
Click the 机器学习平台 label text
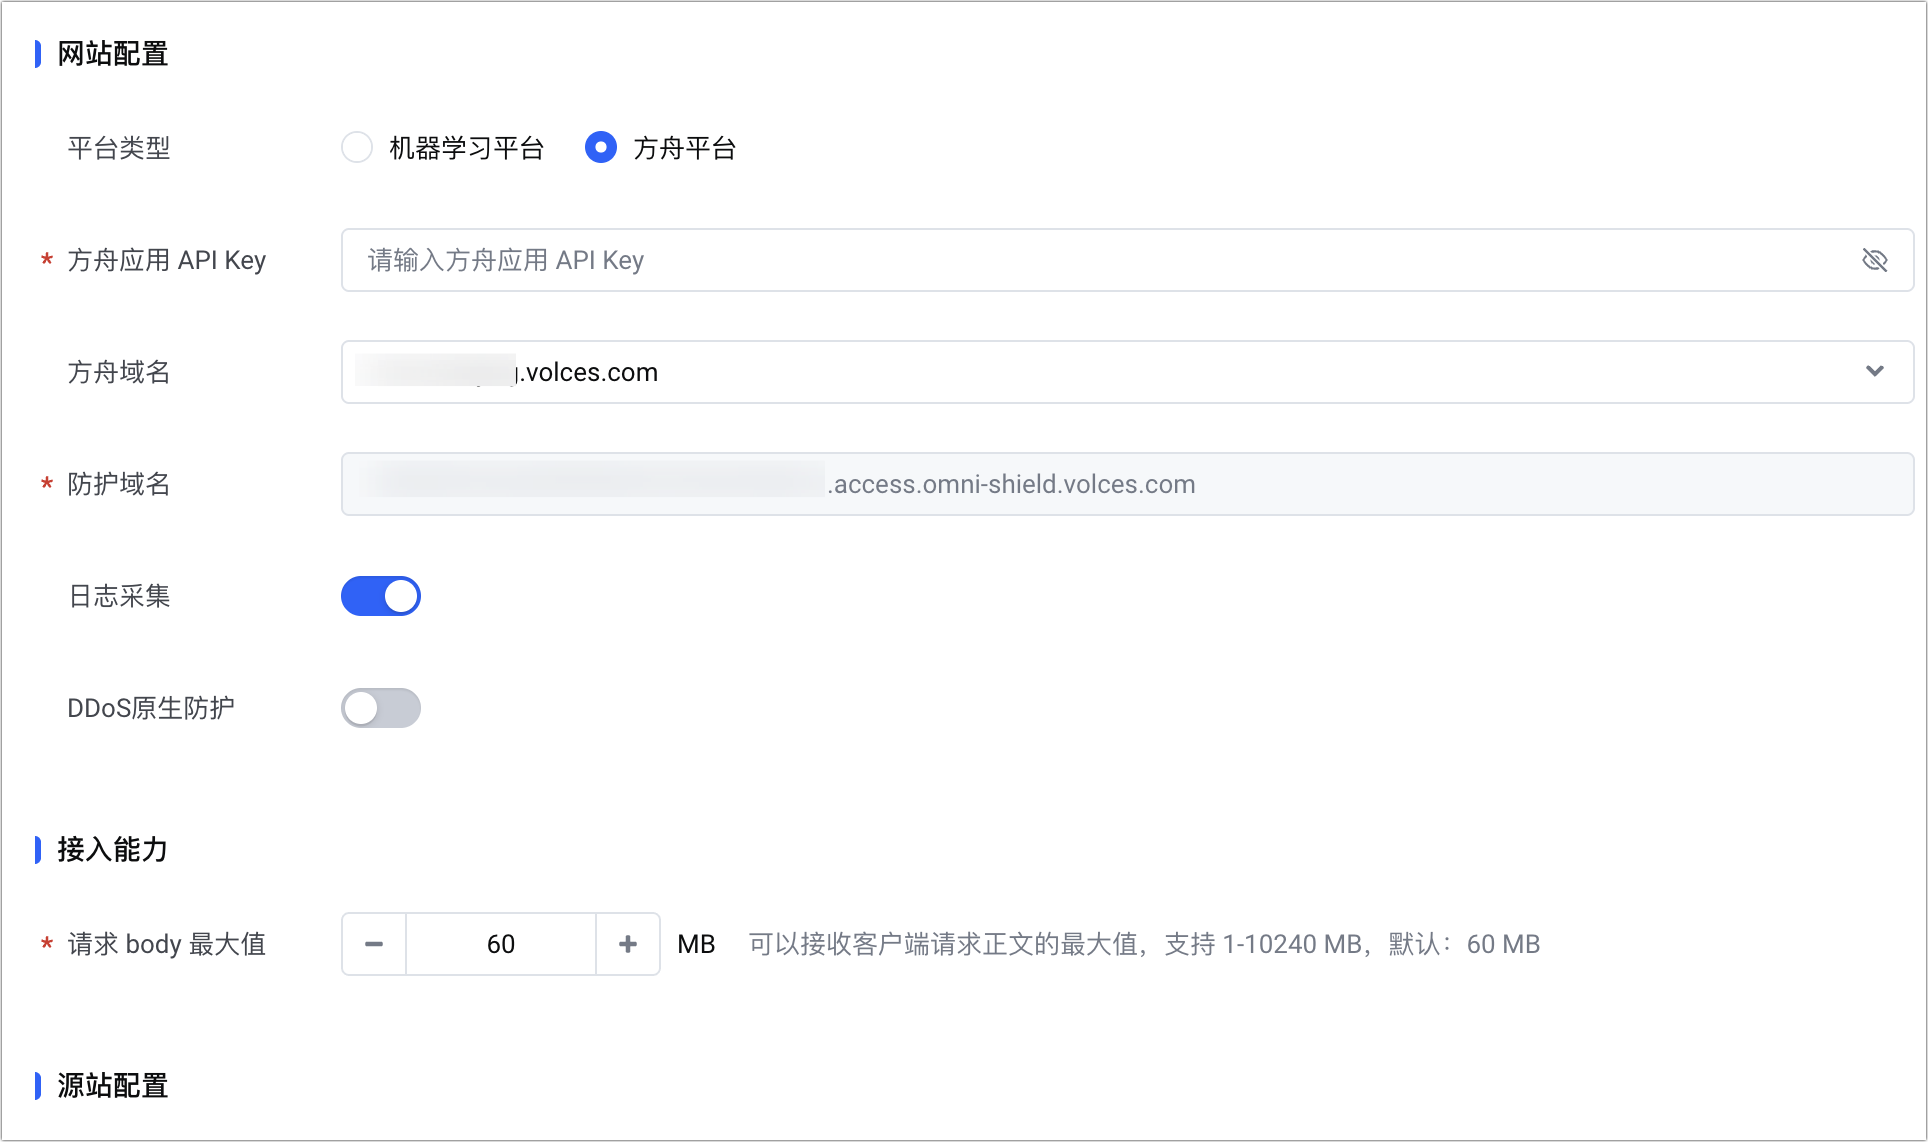[x=466, y=149]
